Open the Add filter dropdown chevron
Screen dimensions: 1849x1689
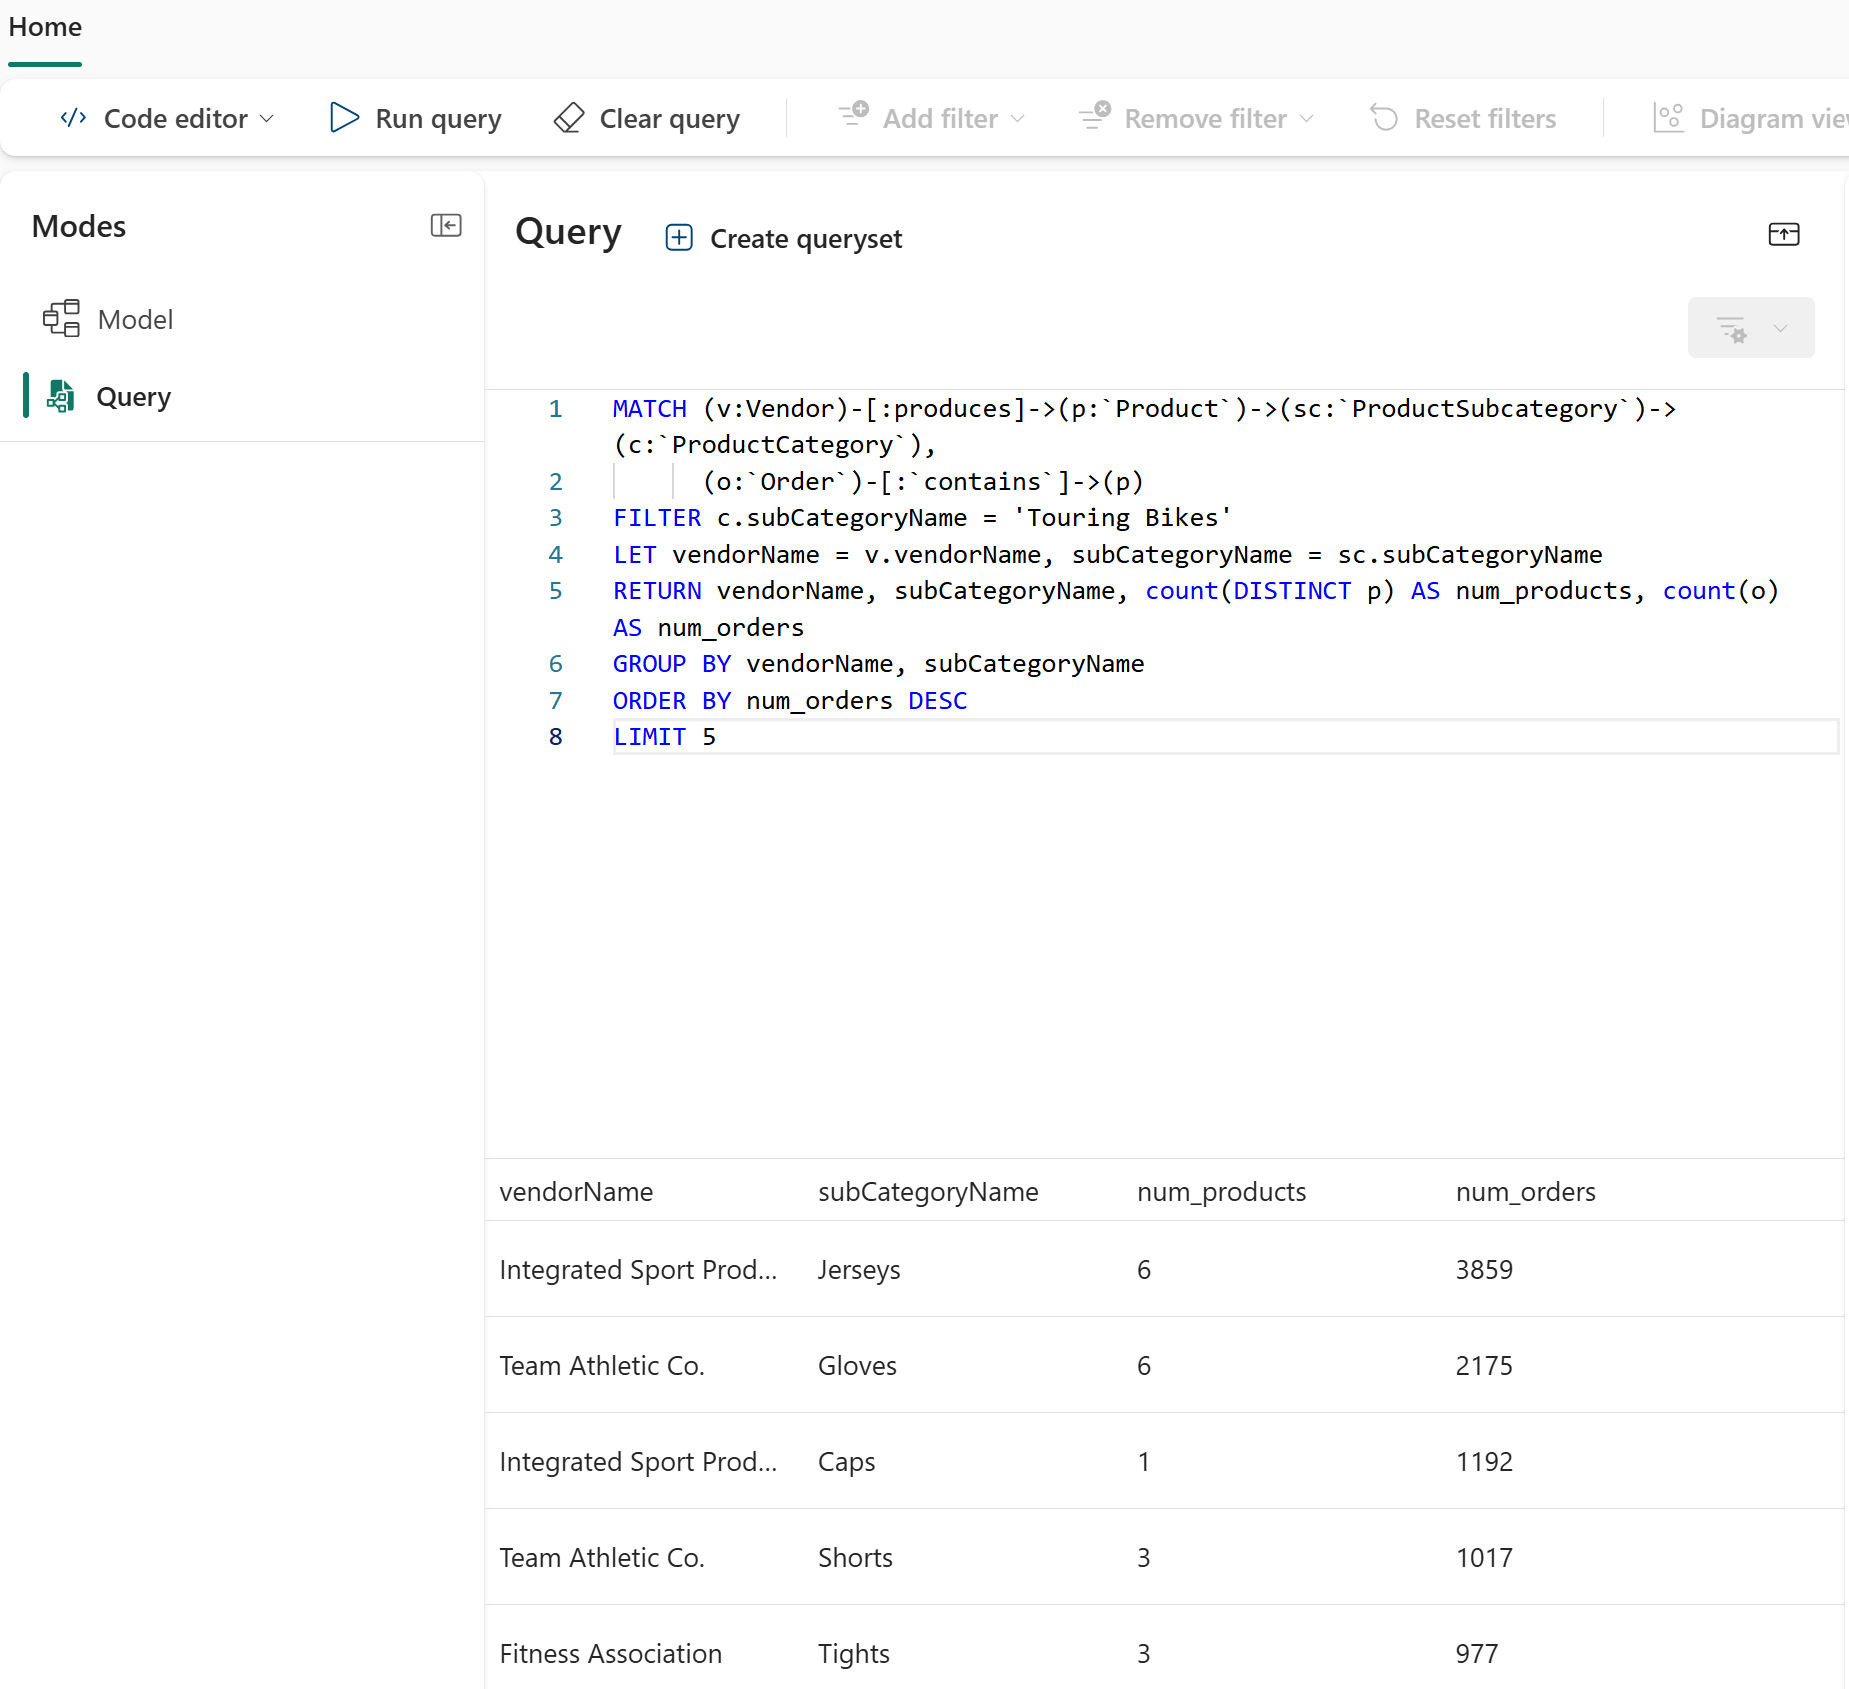tap(1018, 119)
